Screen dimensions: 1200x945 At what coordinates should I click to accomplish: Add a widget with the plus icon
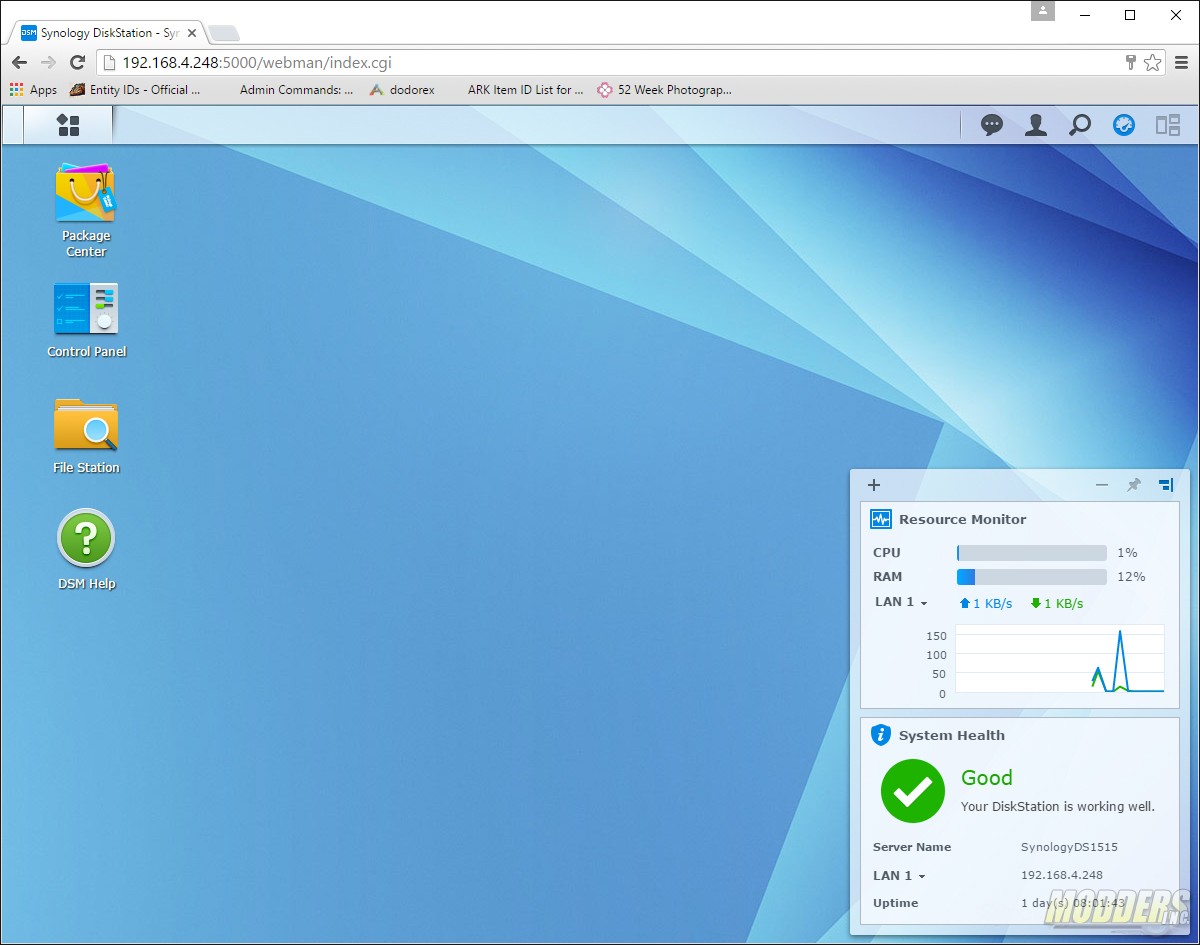tap(874, 485)
